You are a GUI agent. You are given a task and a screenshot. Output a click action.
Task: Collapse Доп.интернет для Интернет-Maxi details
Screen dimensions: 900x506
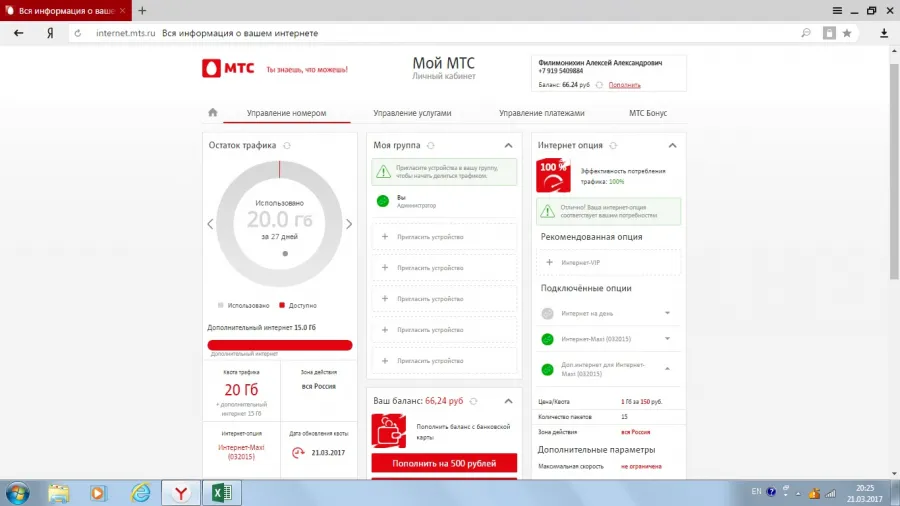pos(668,369)
